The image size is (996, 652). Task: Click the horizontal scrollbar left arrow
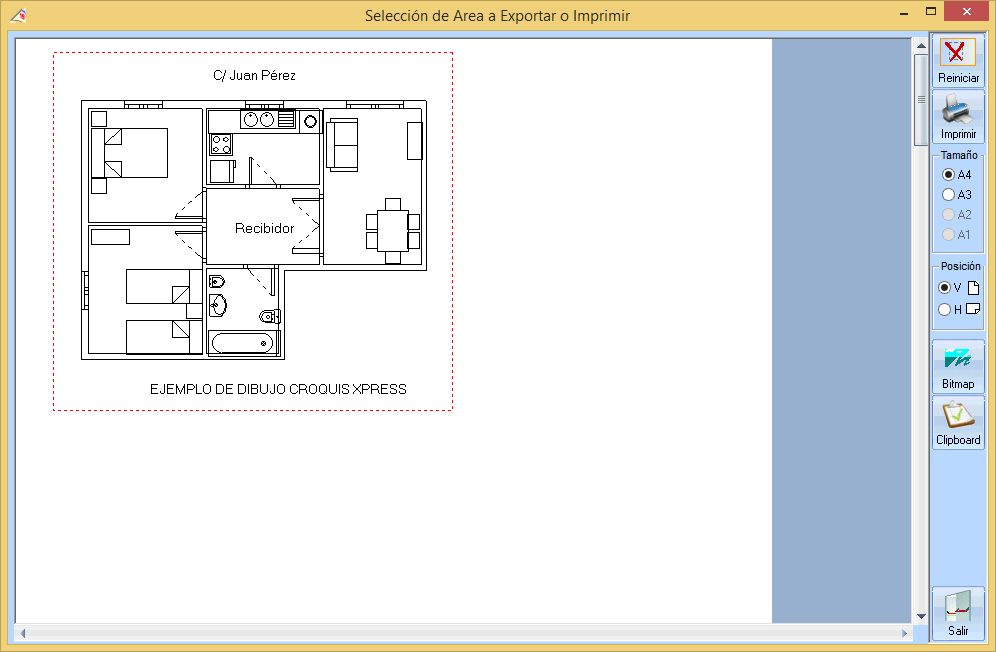click(x=23, y=634)
